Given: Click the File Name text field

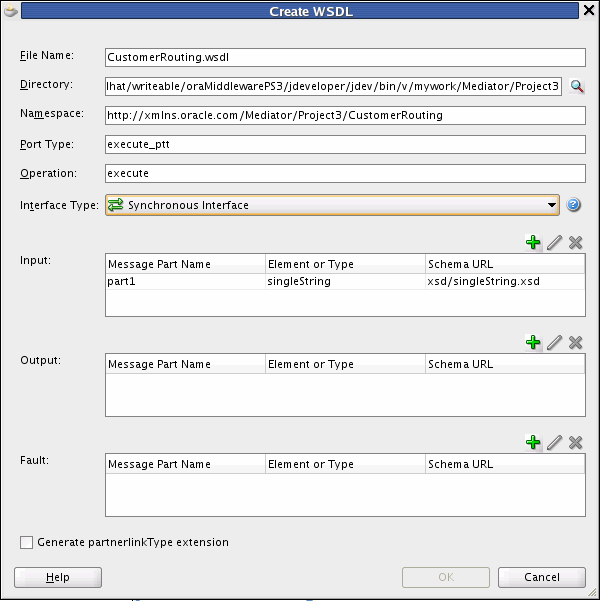Looking at the screenshot, I should (345, 57).
